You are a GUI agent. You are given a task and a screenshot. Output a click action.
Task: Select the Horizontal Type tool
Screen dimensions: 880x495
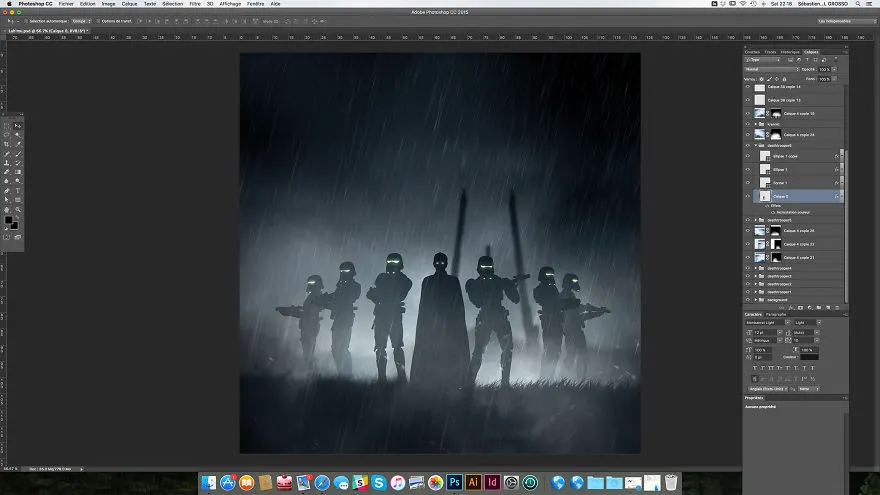click(x=18, y=191)
